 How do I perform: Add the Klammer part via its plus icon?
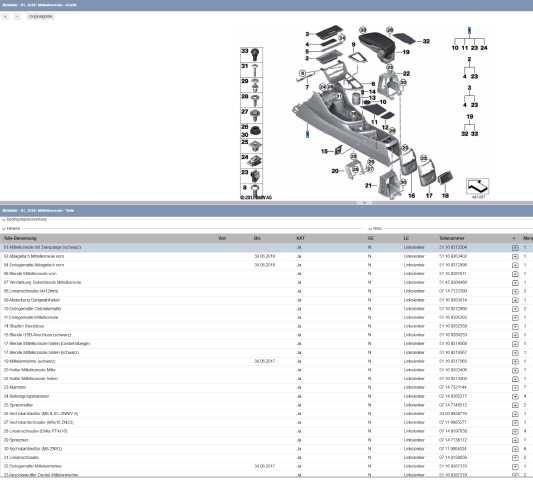pyautogui.click(x=515, y=388)
